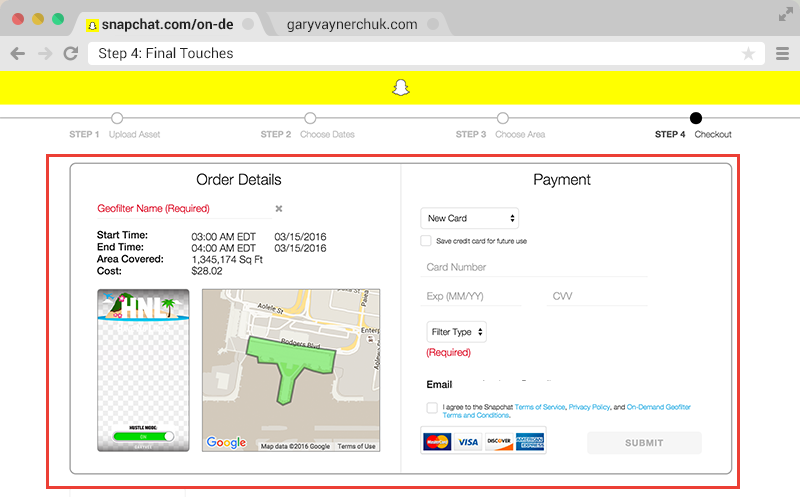Select the Step 3 Choose Area circle
The height and width of the screenshot is (497, 800).
pos(503,118)
